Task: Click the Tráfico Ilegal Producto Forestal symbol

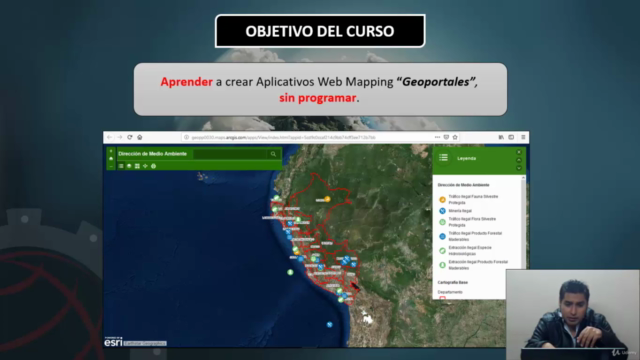Action: pos(442,236)
